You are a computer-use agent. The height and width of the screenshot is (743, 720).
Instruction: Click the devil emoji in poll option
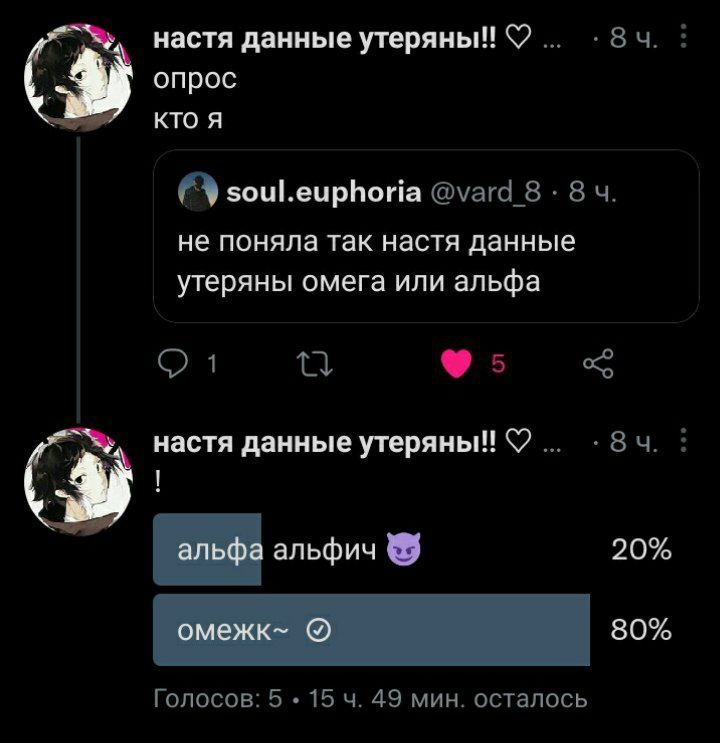pos(403,549)
